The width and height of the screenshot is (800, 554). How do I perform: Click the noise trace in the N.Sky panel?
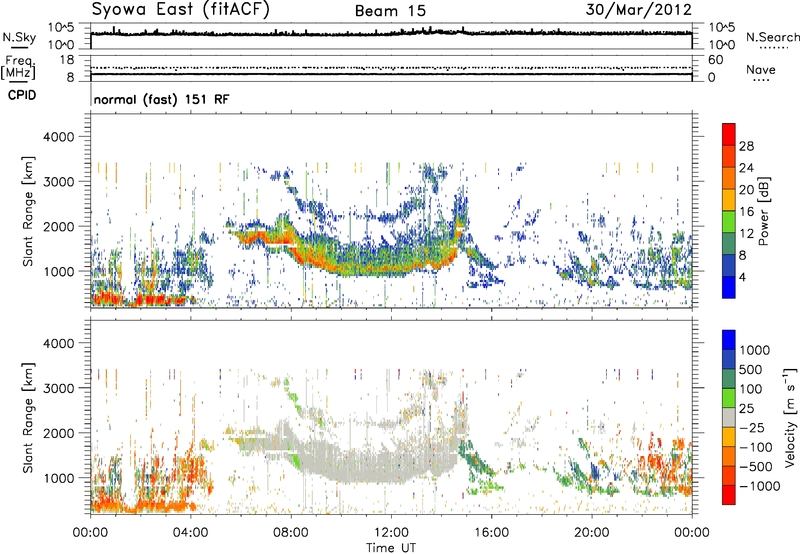tap(391, 34)
